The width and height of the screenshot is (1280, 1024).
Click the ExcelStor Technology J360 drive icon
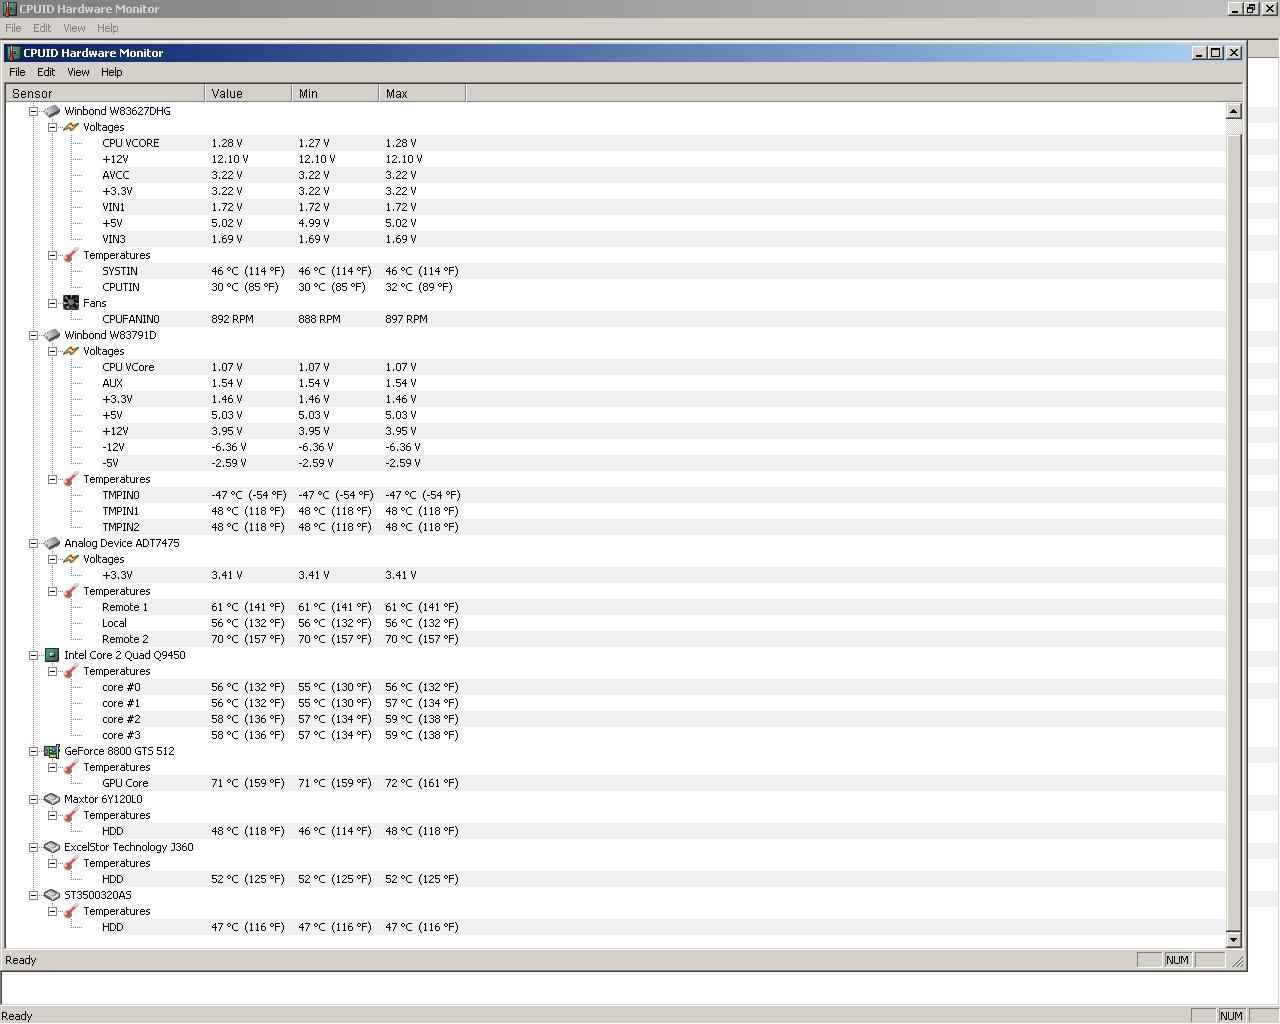tap(52, 847)
